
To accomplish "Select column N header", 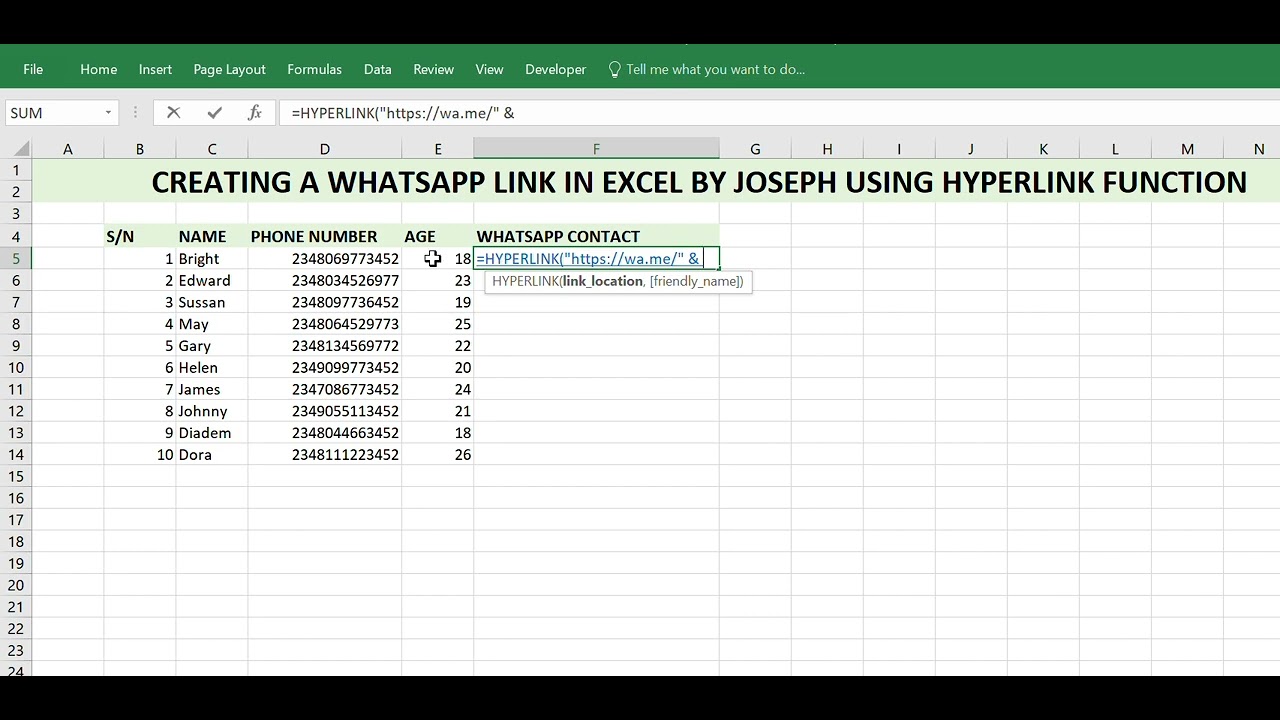I will pyautogui.click(x=1258, y=149).
